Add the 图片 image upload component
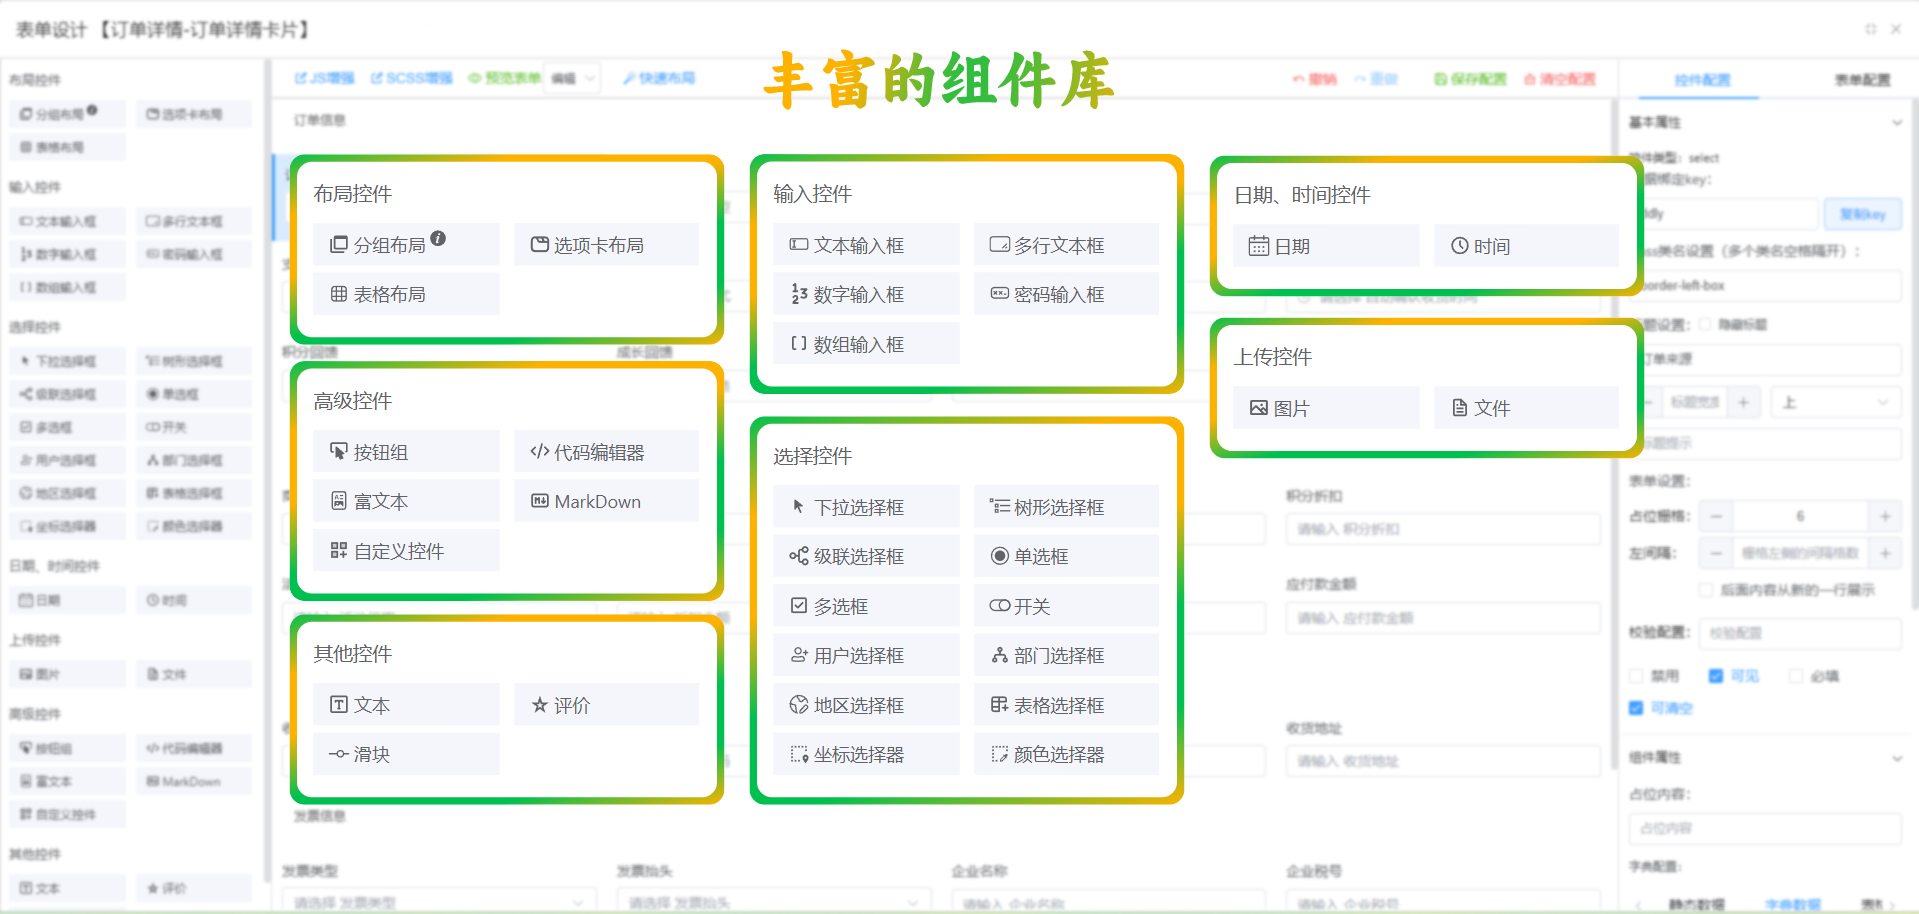Viewport: 1919px width, 914px height. pyautogui.click(x=1325, y=407)
